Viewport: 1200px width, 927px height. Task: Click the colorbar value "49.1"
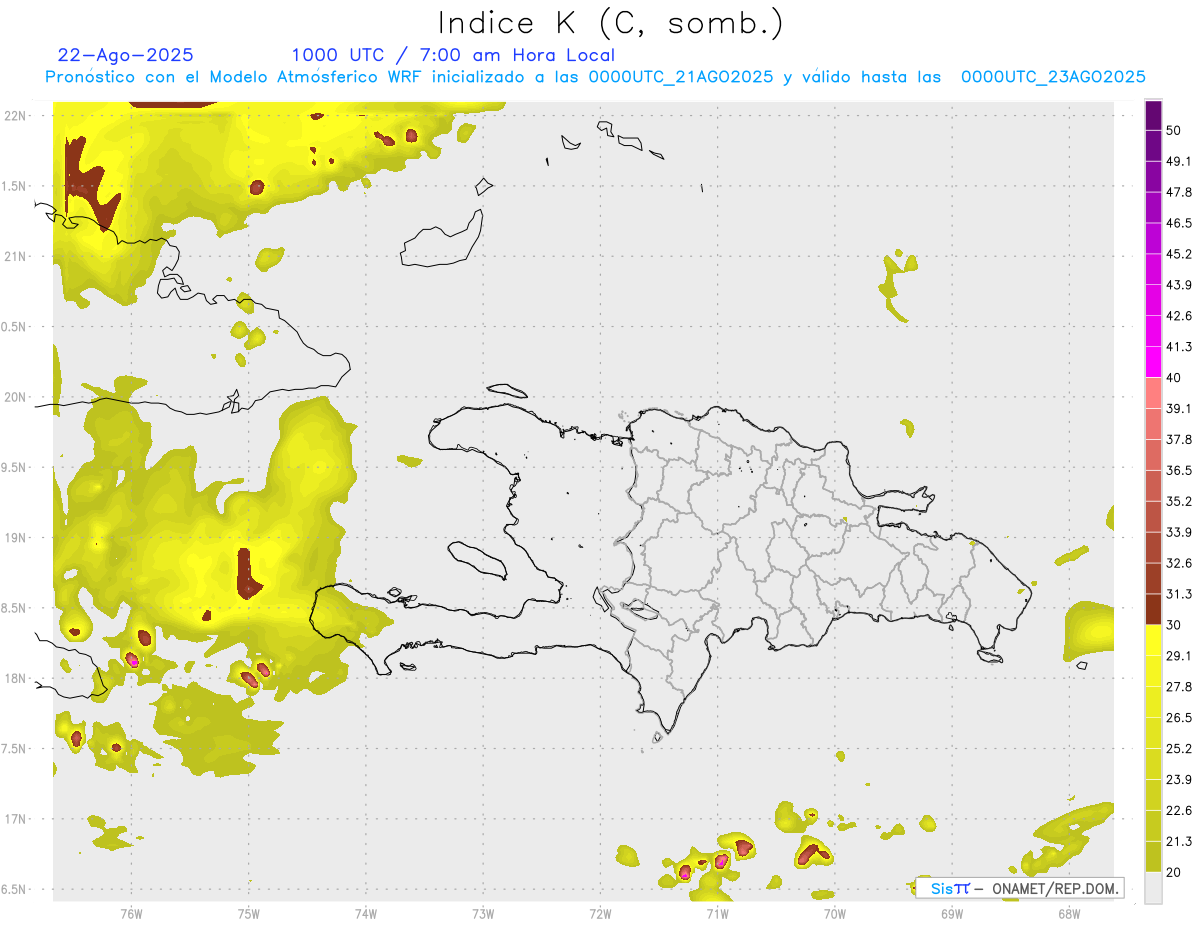click(1179, 161)
